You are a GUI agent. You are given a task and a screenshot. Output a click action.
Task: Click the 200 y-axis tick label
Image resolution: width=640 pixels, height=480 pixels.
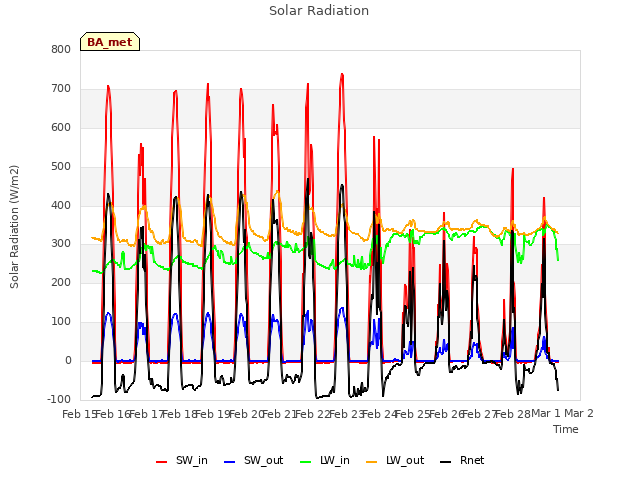(x=61, y=282)
